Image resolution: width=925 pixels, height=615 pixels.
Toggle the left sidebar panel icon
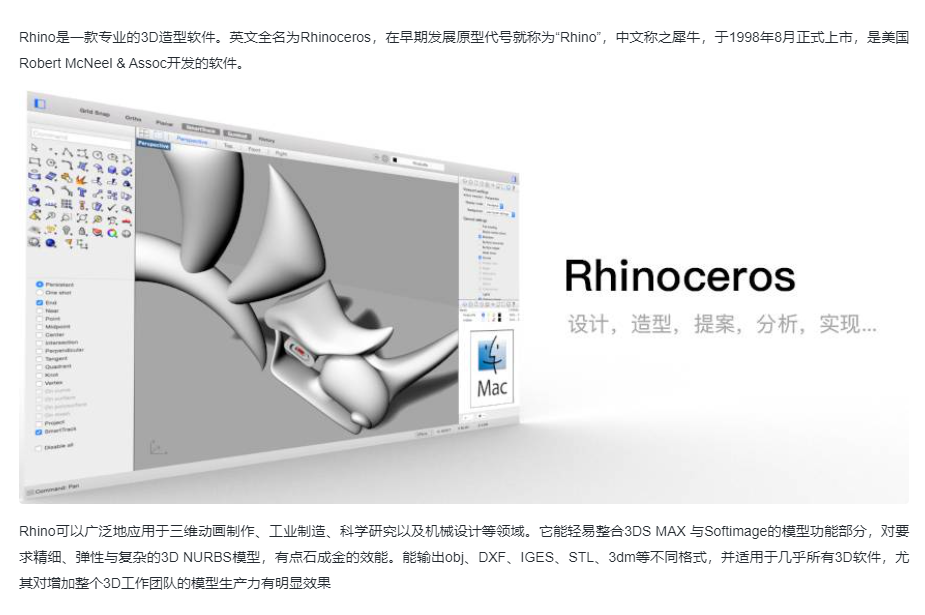pyautogui.click(x=40, y=103)
